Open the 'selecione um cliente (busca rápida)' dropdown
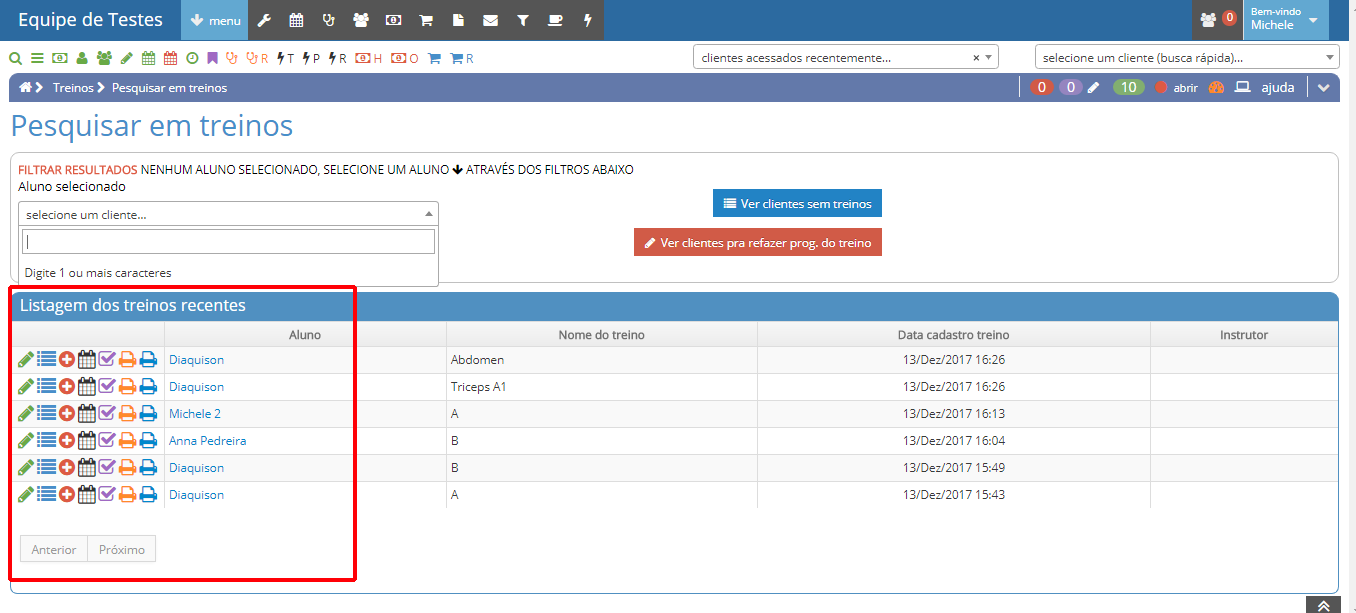This screenshot has width=1356, height=613. tap(1186, 58)
